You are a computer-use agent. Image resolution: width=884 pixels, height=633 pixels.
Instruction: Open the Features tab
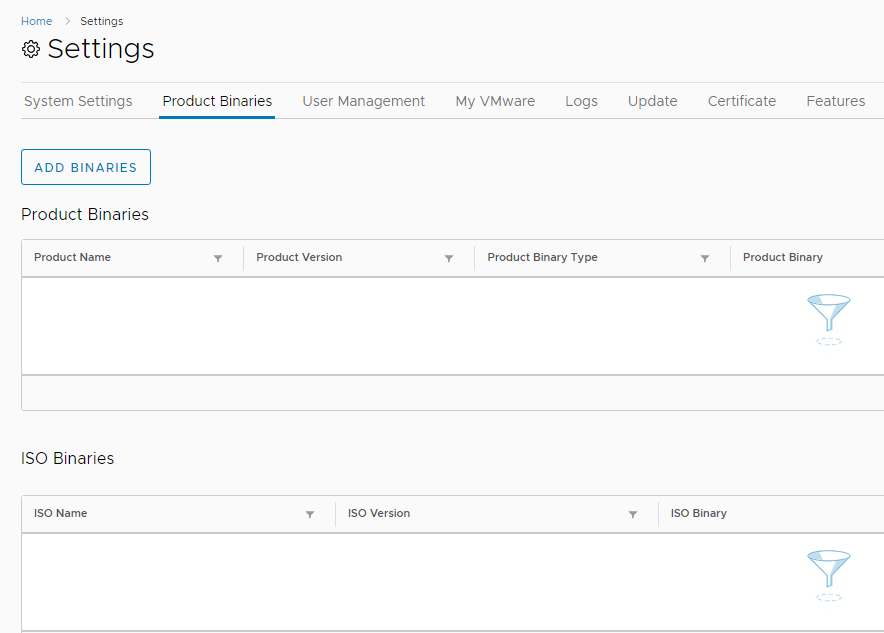pyautogui.click(x=836, y=101)
